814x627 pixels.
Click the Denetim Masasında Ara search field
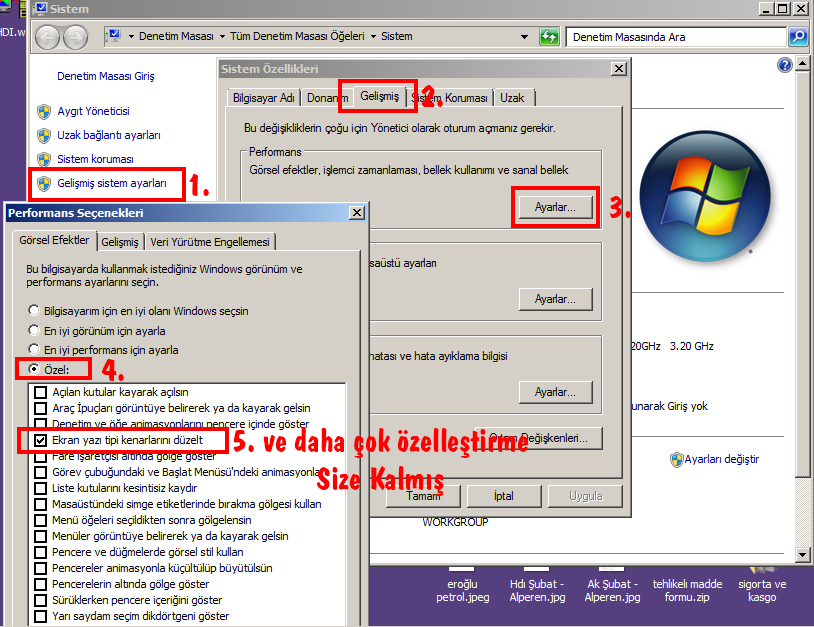[x=676, y=37]
